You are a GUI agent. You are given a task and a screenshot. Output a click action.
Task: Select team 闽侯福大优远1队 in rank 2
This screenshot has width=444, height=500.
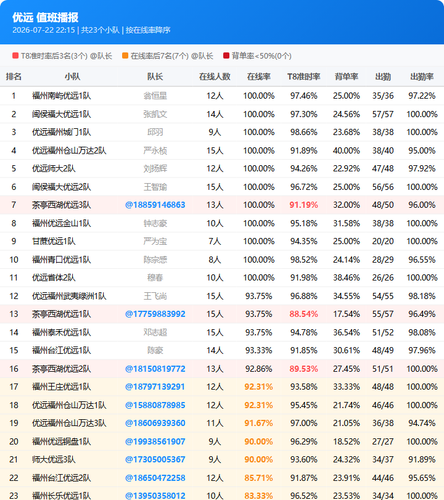(61, 114)
